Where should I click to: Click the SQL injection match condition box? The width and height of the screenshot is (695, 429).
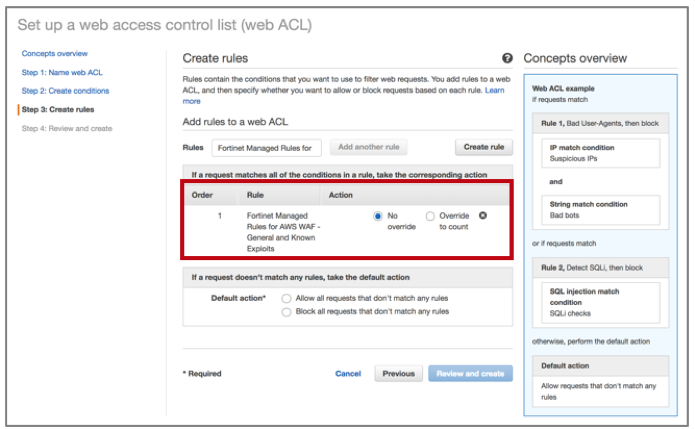pos(602,301)
